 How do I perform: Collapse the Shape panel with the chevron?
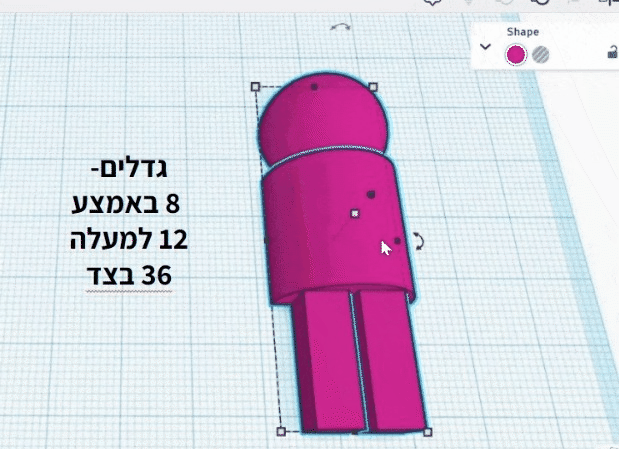[485, 47]
